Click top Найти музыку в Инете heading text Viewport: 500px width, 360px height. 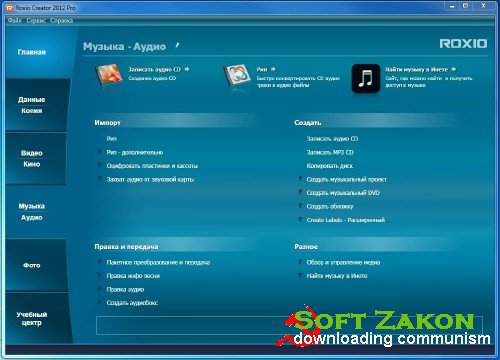(416, 69)
